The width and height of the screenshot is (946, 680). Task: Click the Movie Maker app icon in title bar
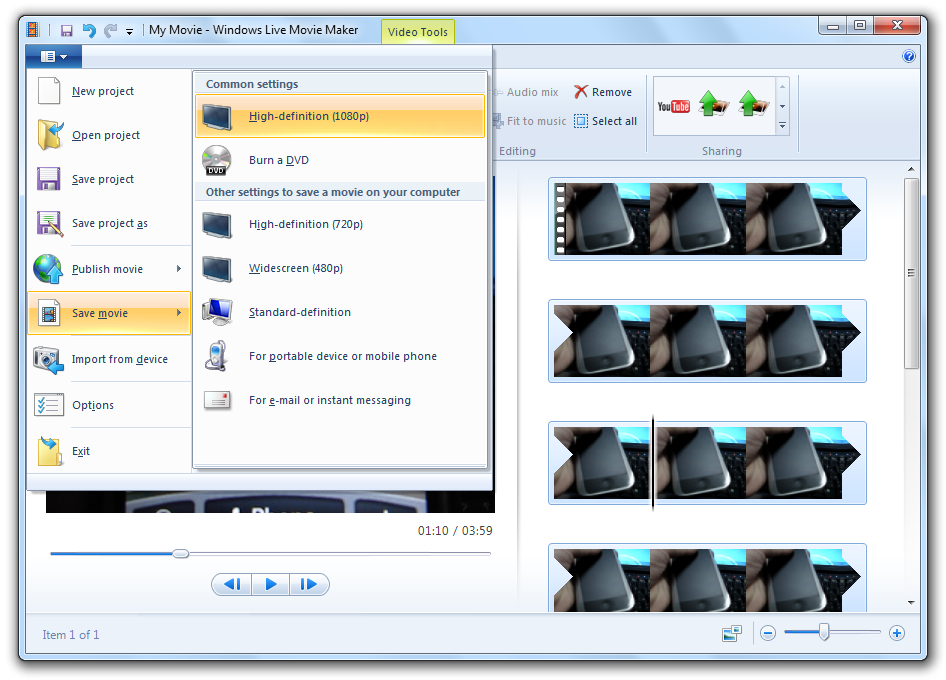(x=33, y=30)
